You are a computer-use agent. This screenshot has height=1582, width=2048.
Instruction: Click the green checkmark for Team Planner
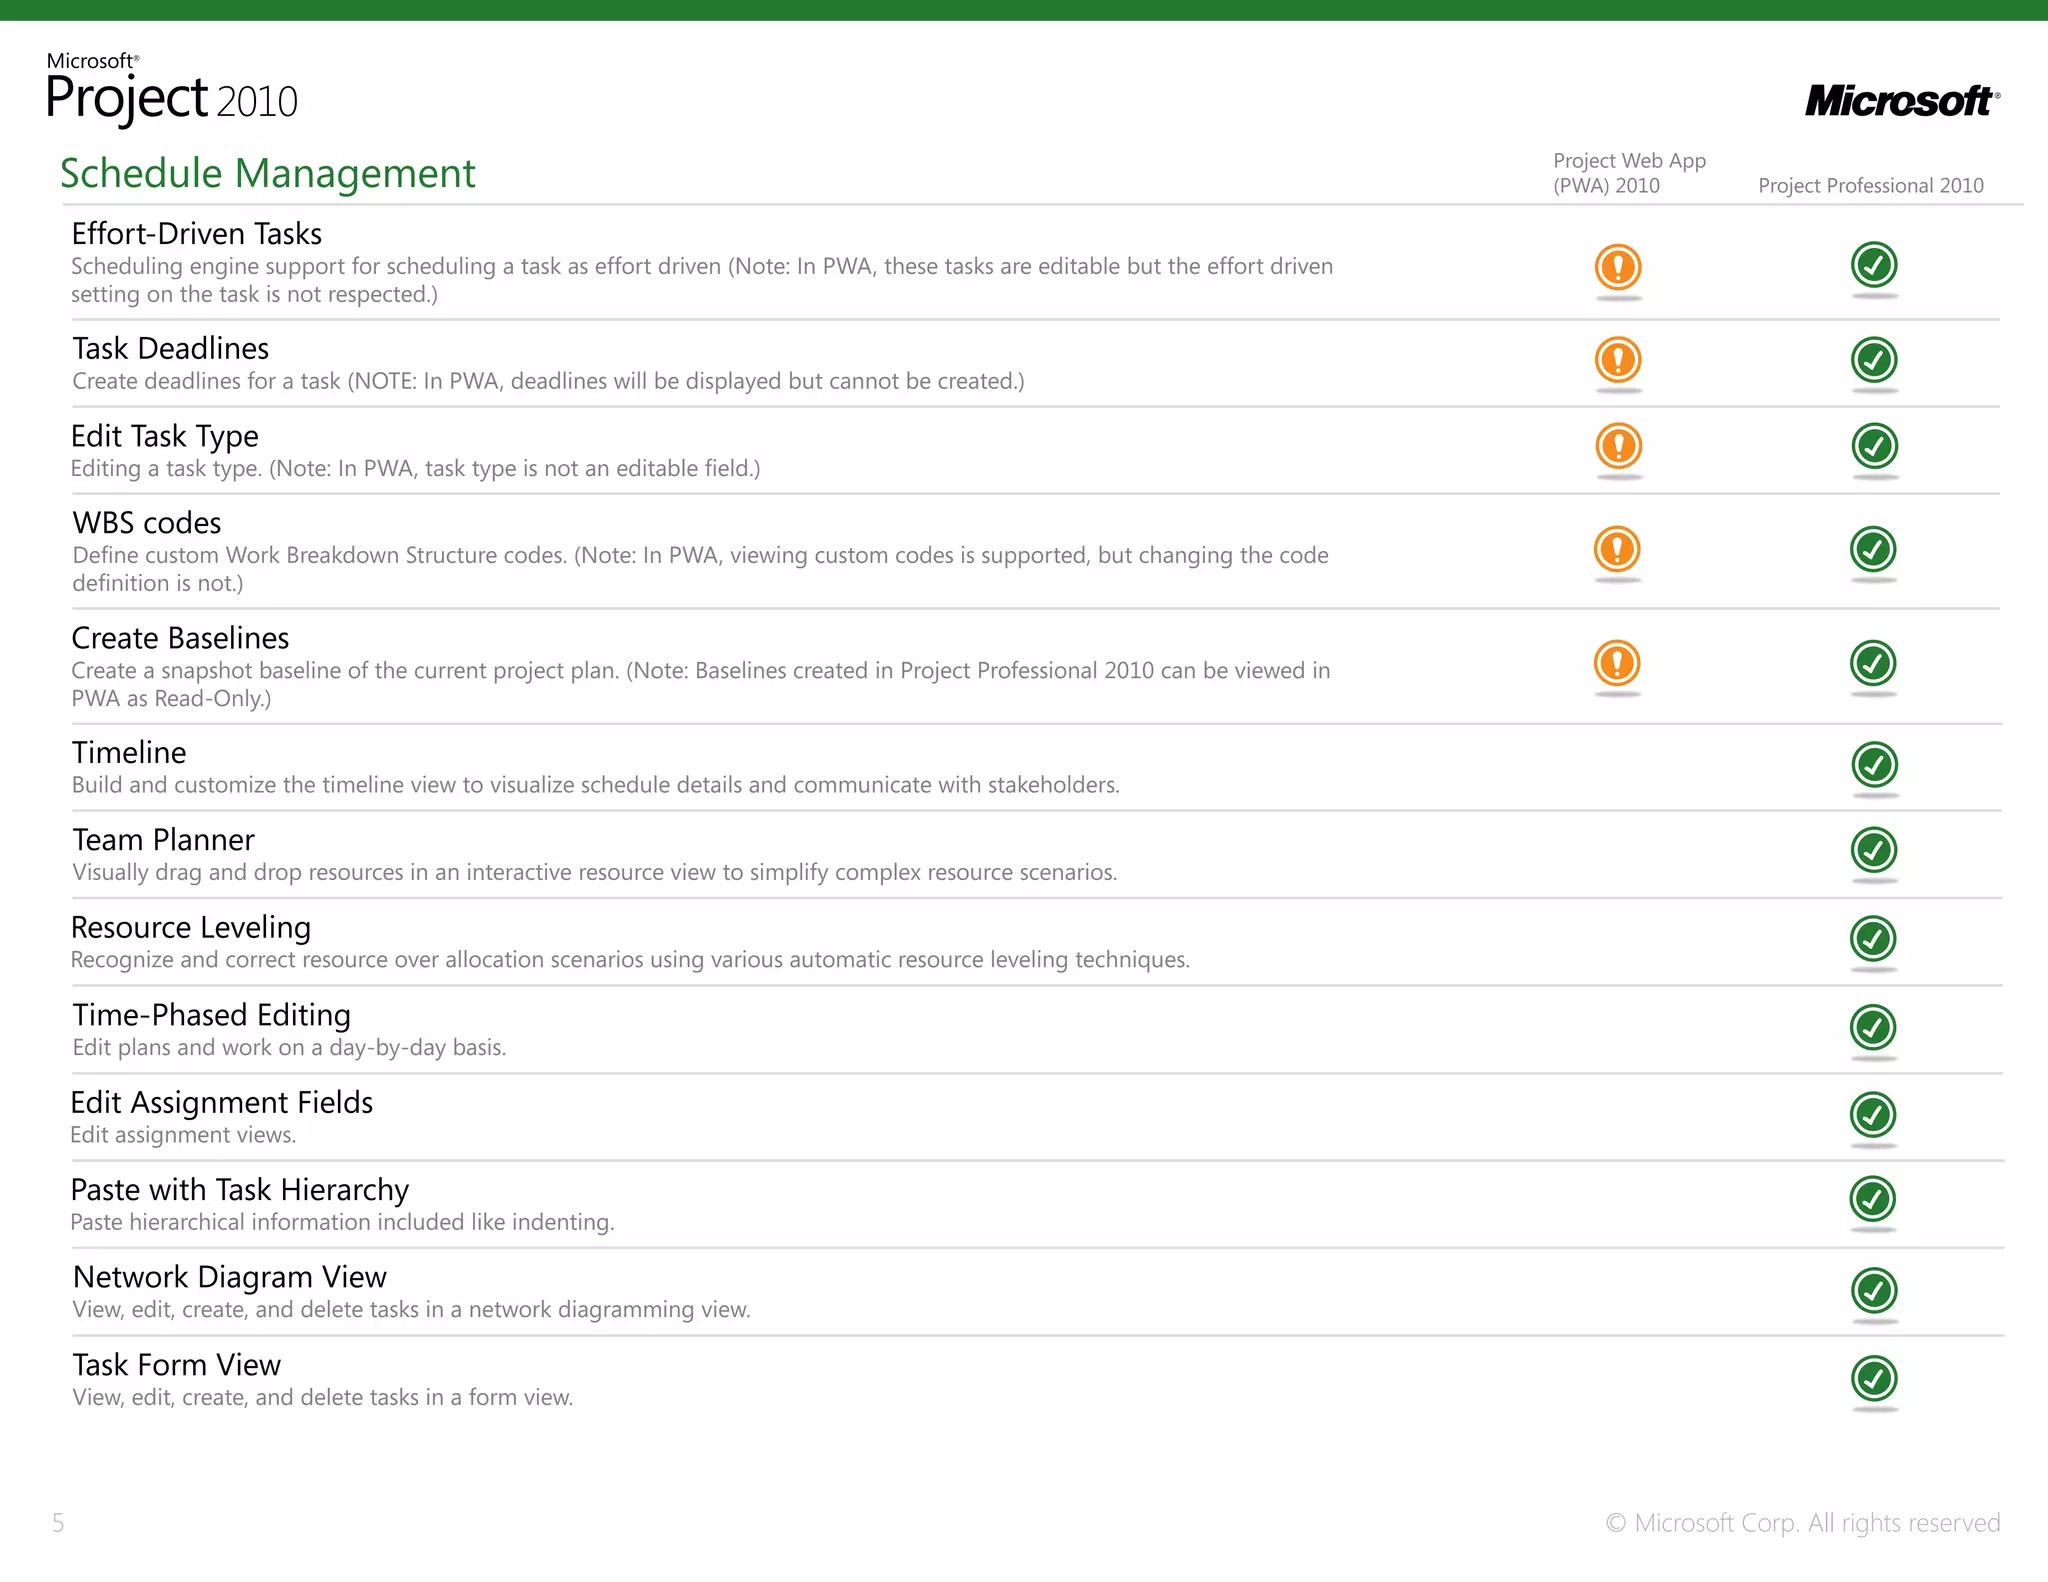1874,851
